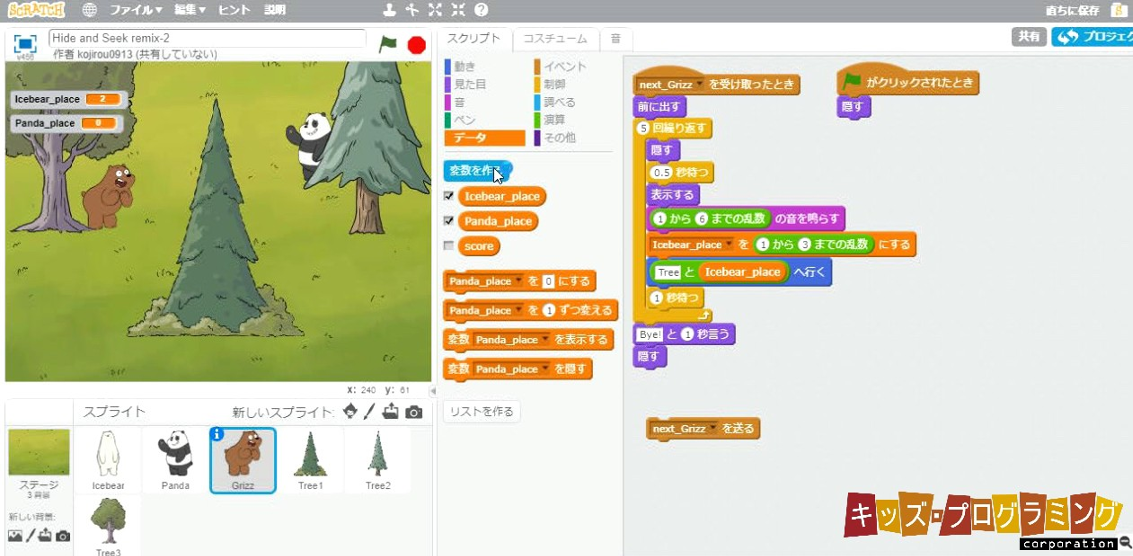
Task: Click the block help question mark icon
Action: 481,10
